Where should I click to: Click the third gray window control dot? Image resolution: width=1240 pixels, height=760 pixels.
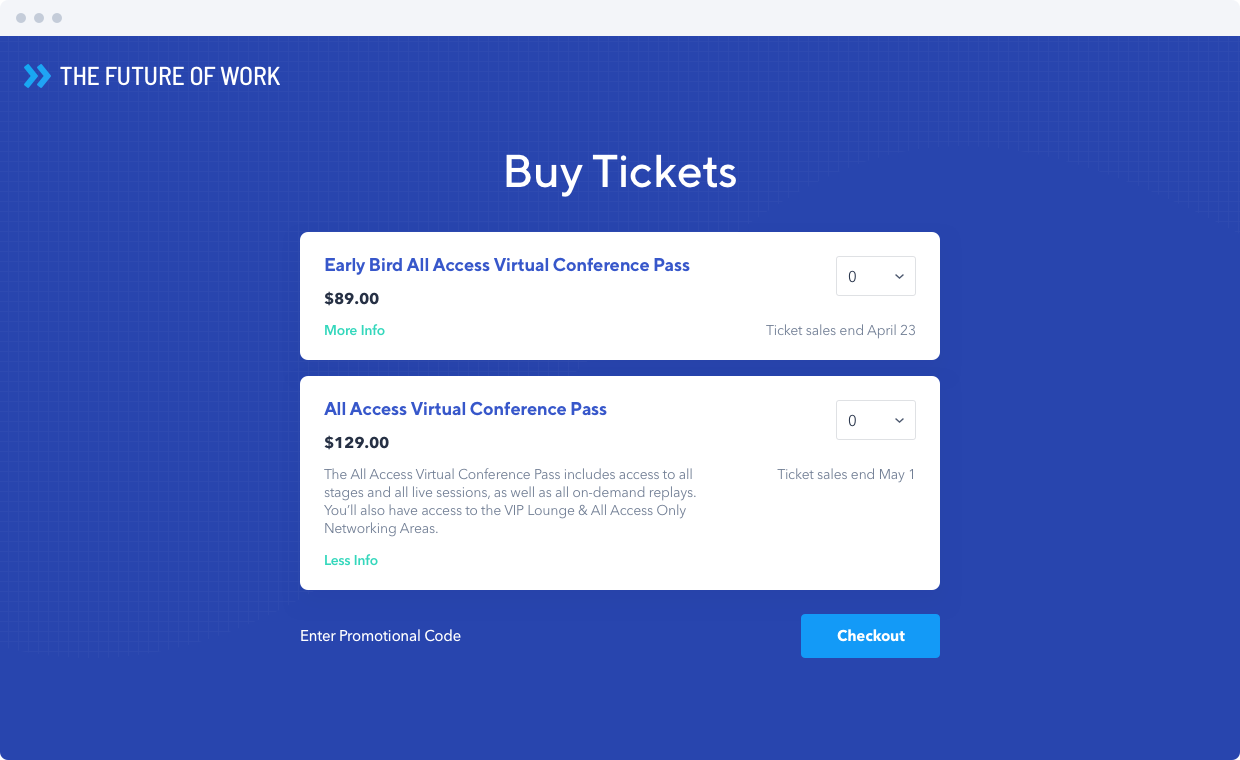point(57,18)
